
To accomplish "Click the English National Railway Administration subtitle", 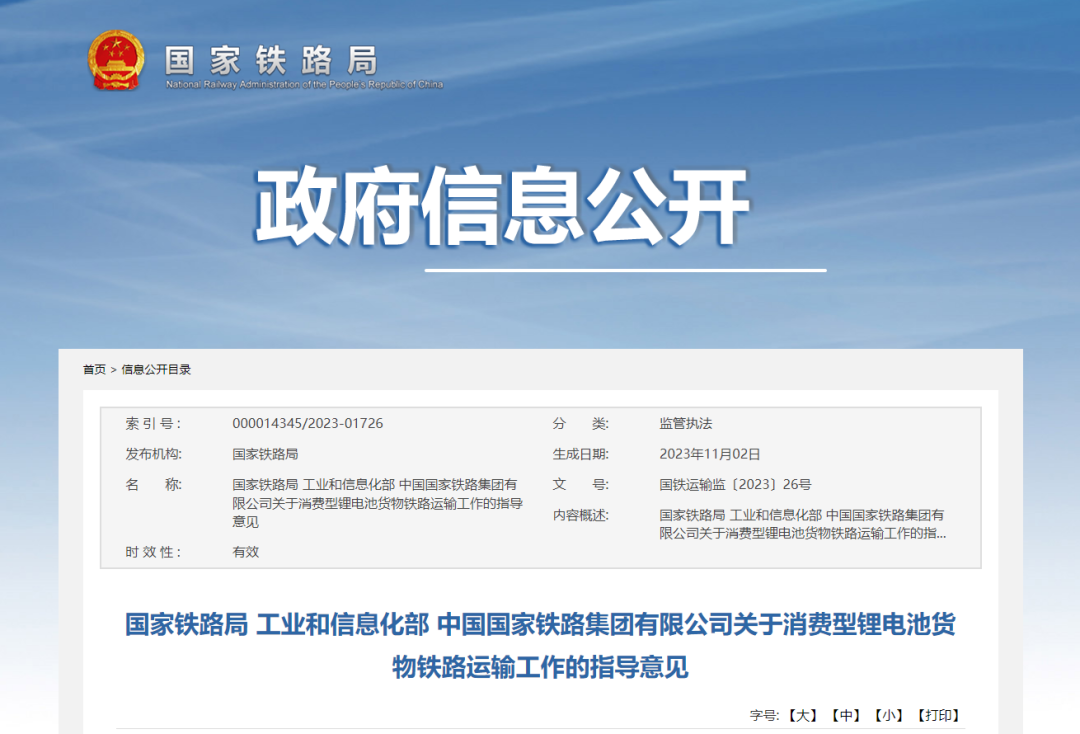I will click(304, 84).
